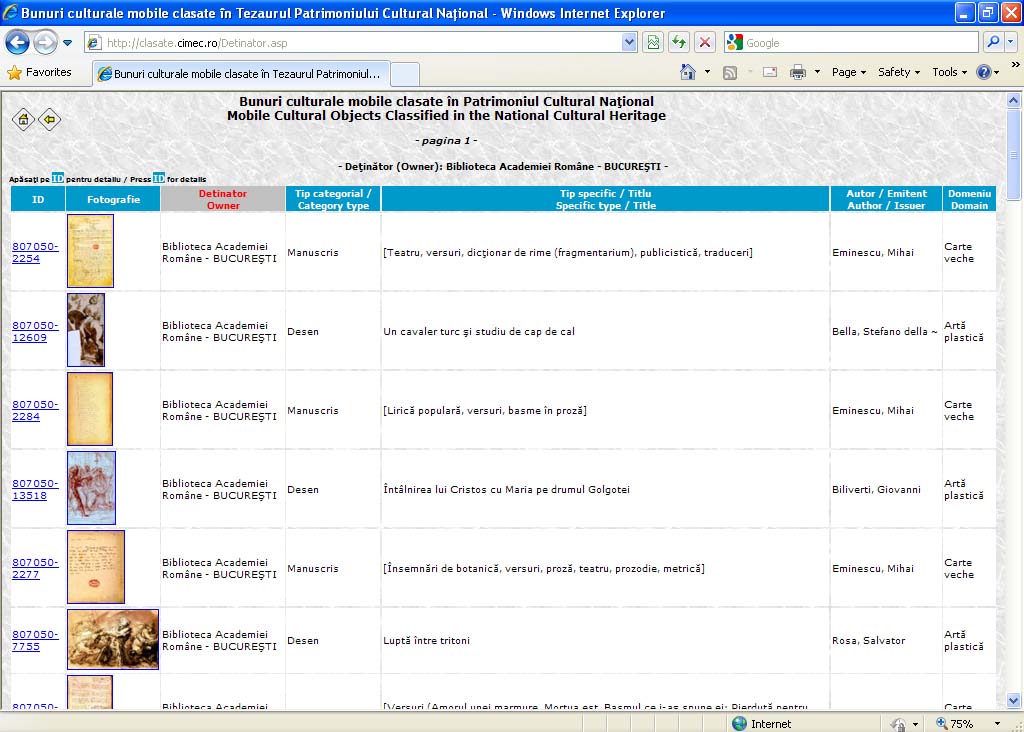Click title 'Luptă între tritoni'
The width and height of the screenshot is (1024, 732).
click(426, 641)
